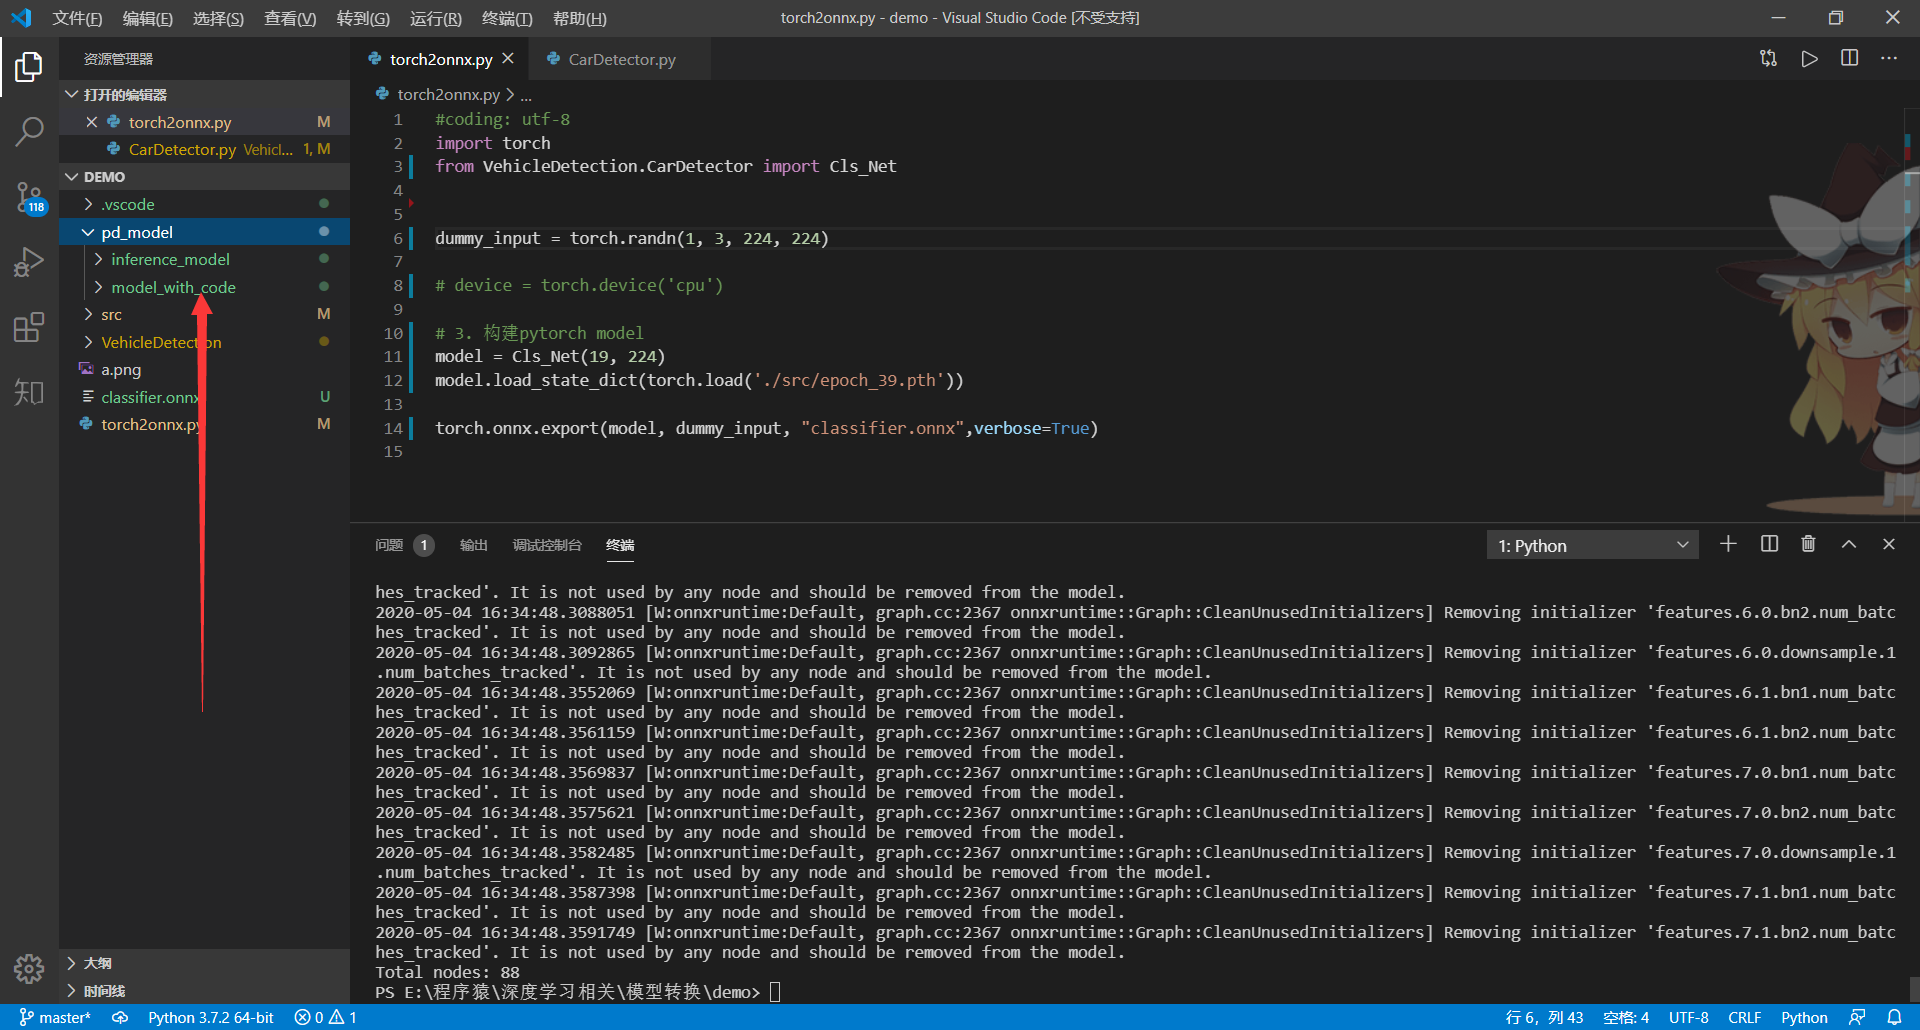Image resolution: width=1920 pixels, height=1030 pixels.
Task: Expand the .vscode folder
Action: point(204,204)
